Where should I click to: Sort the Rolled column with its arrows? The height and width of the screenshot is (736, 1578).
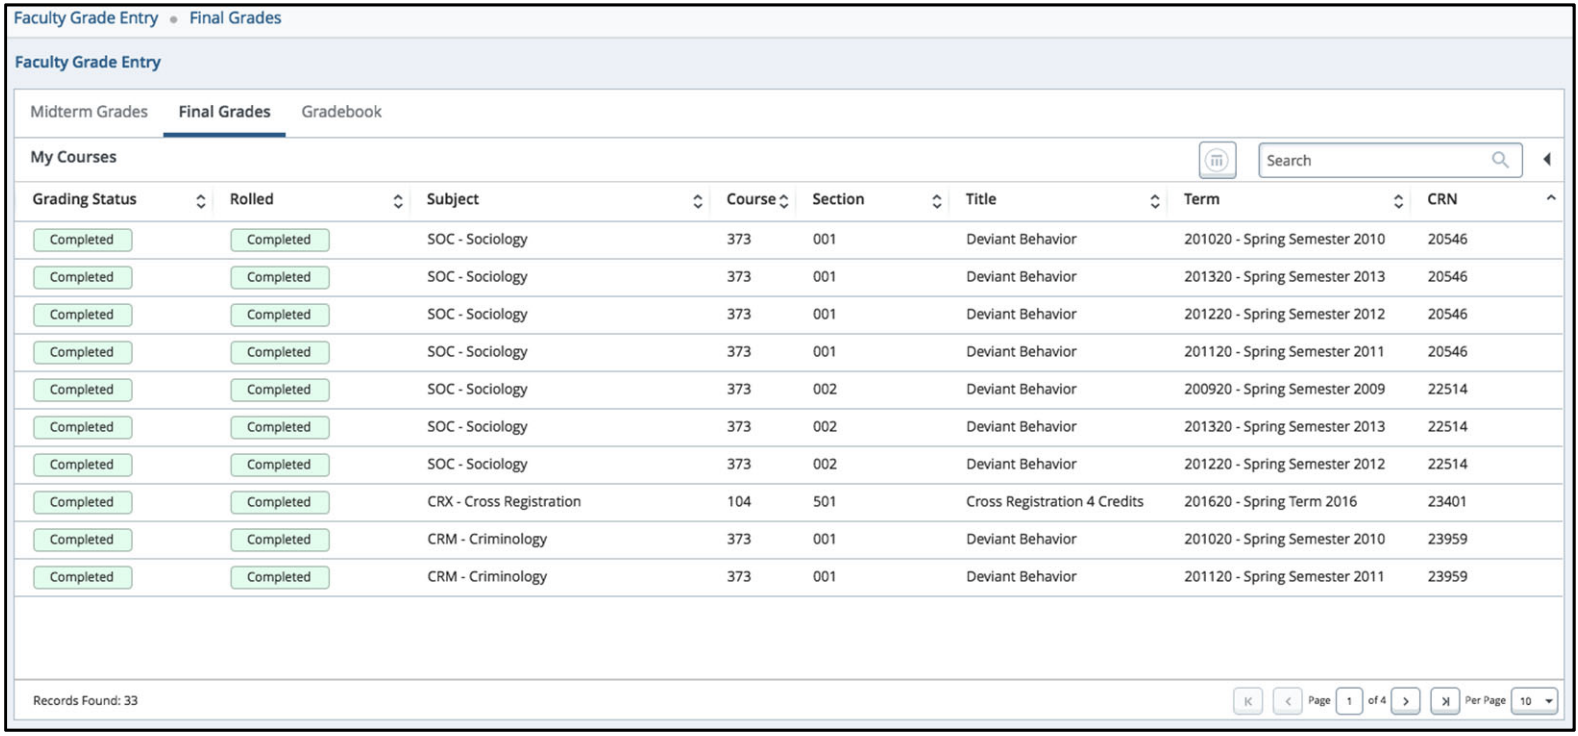397,201
